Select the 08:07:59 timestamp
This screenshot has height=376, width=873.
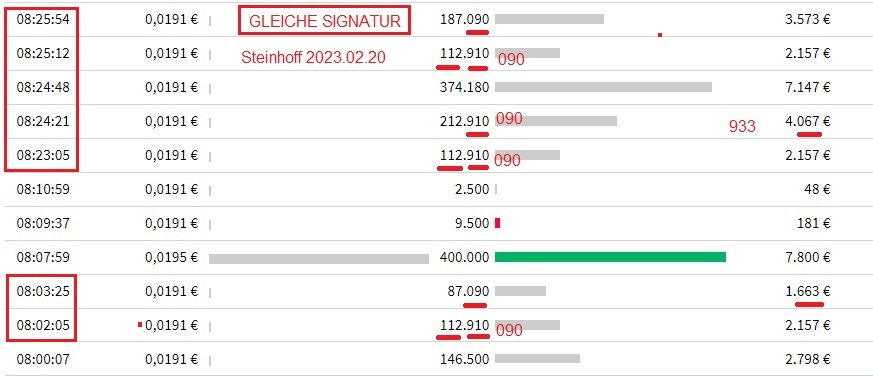(x=43, y=257)
